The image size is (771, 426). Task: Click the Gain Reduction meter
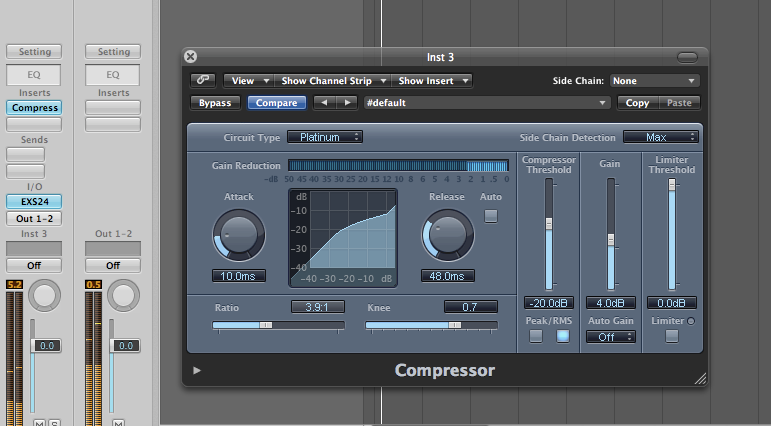[398, 165]
